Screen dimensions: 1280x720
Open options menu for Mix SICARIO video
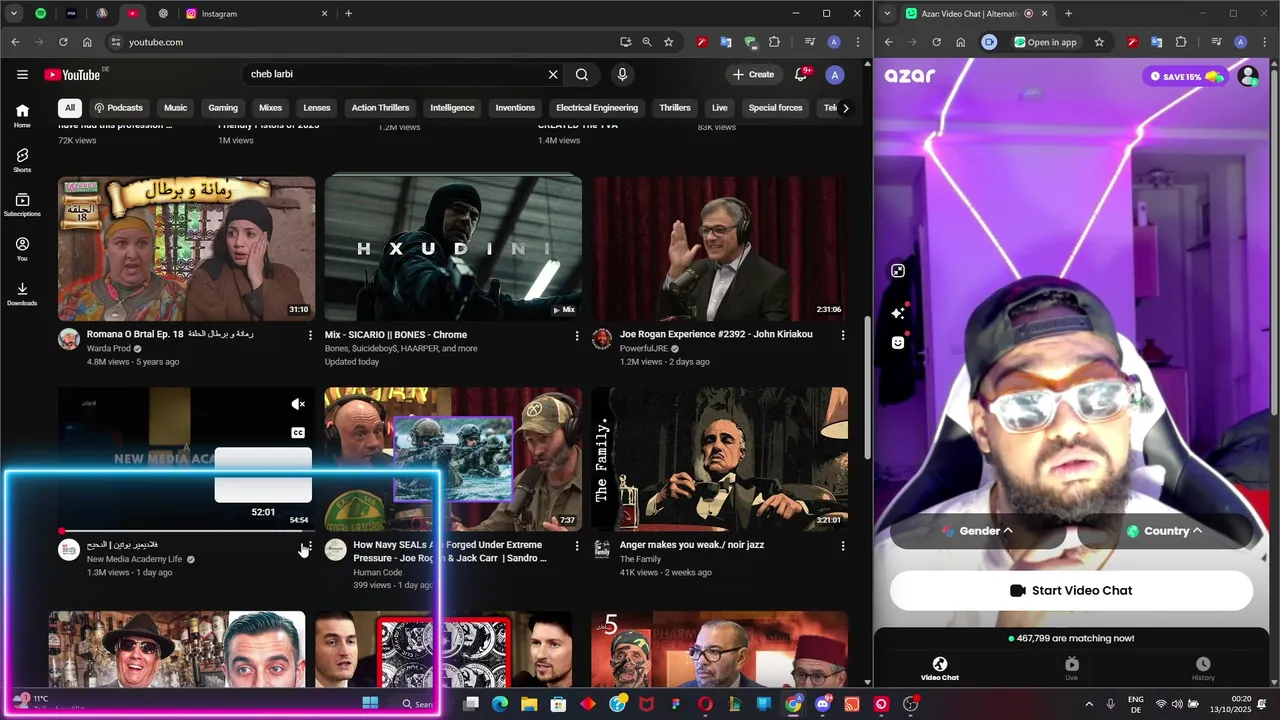576,336
